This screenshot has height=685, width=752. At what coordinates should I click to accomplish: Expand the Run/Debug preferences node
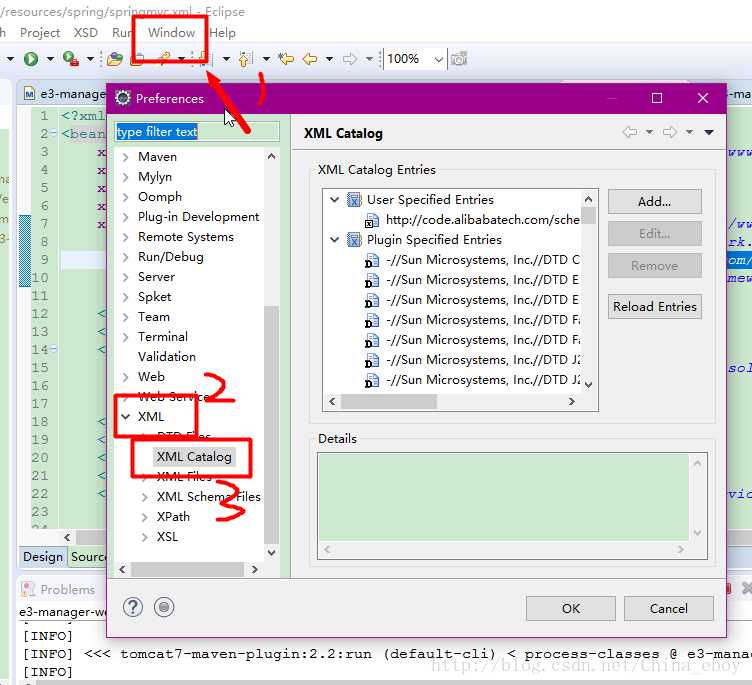[126, 257]
